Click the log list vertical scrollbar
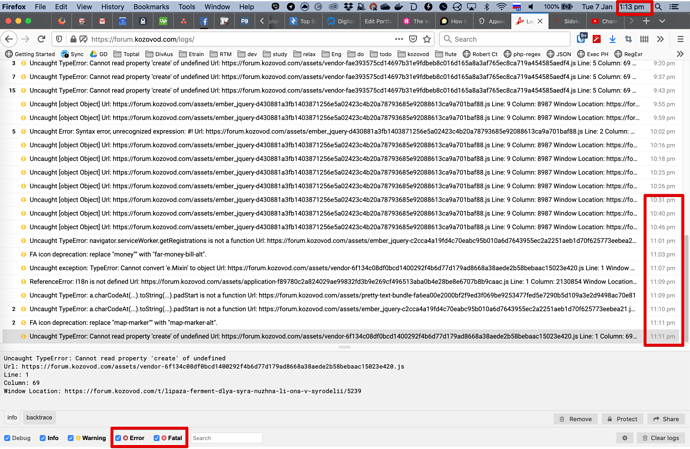 click(x=684, y=288)
